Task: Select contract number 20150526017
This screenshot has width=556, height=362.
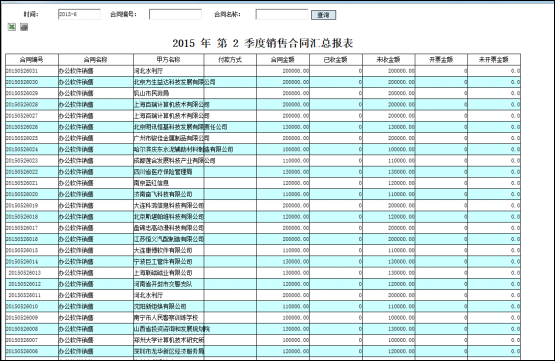Action: coord(22,228)
